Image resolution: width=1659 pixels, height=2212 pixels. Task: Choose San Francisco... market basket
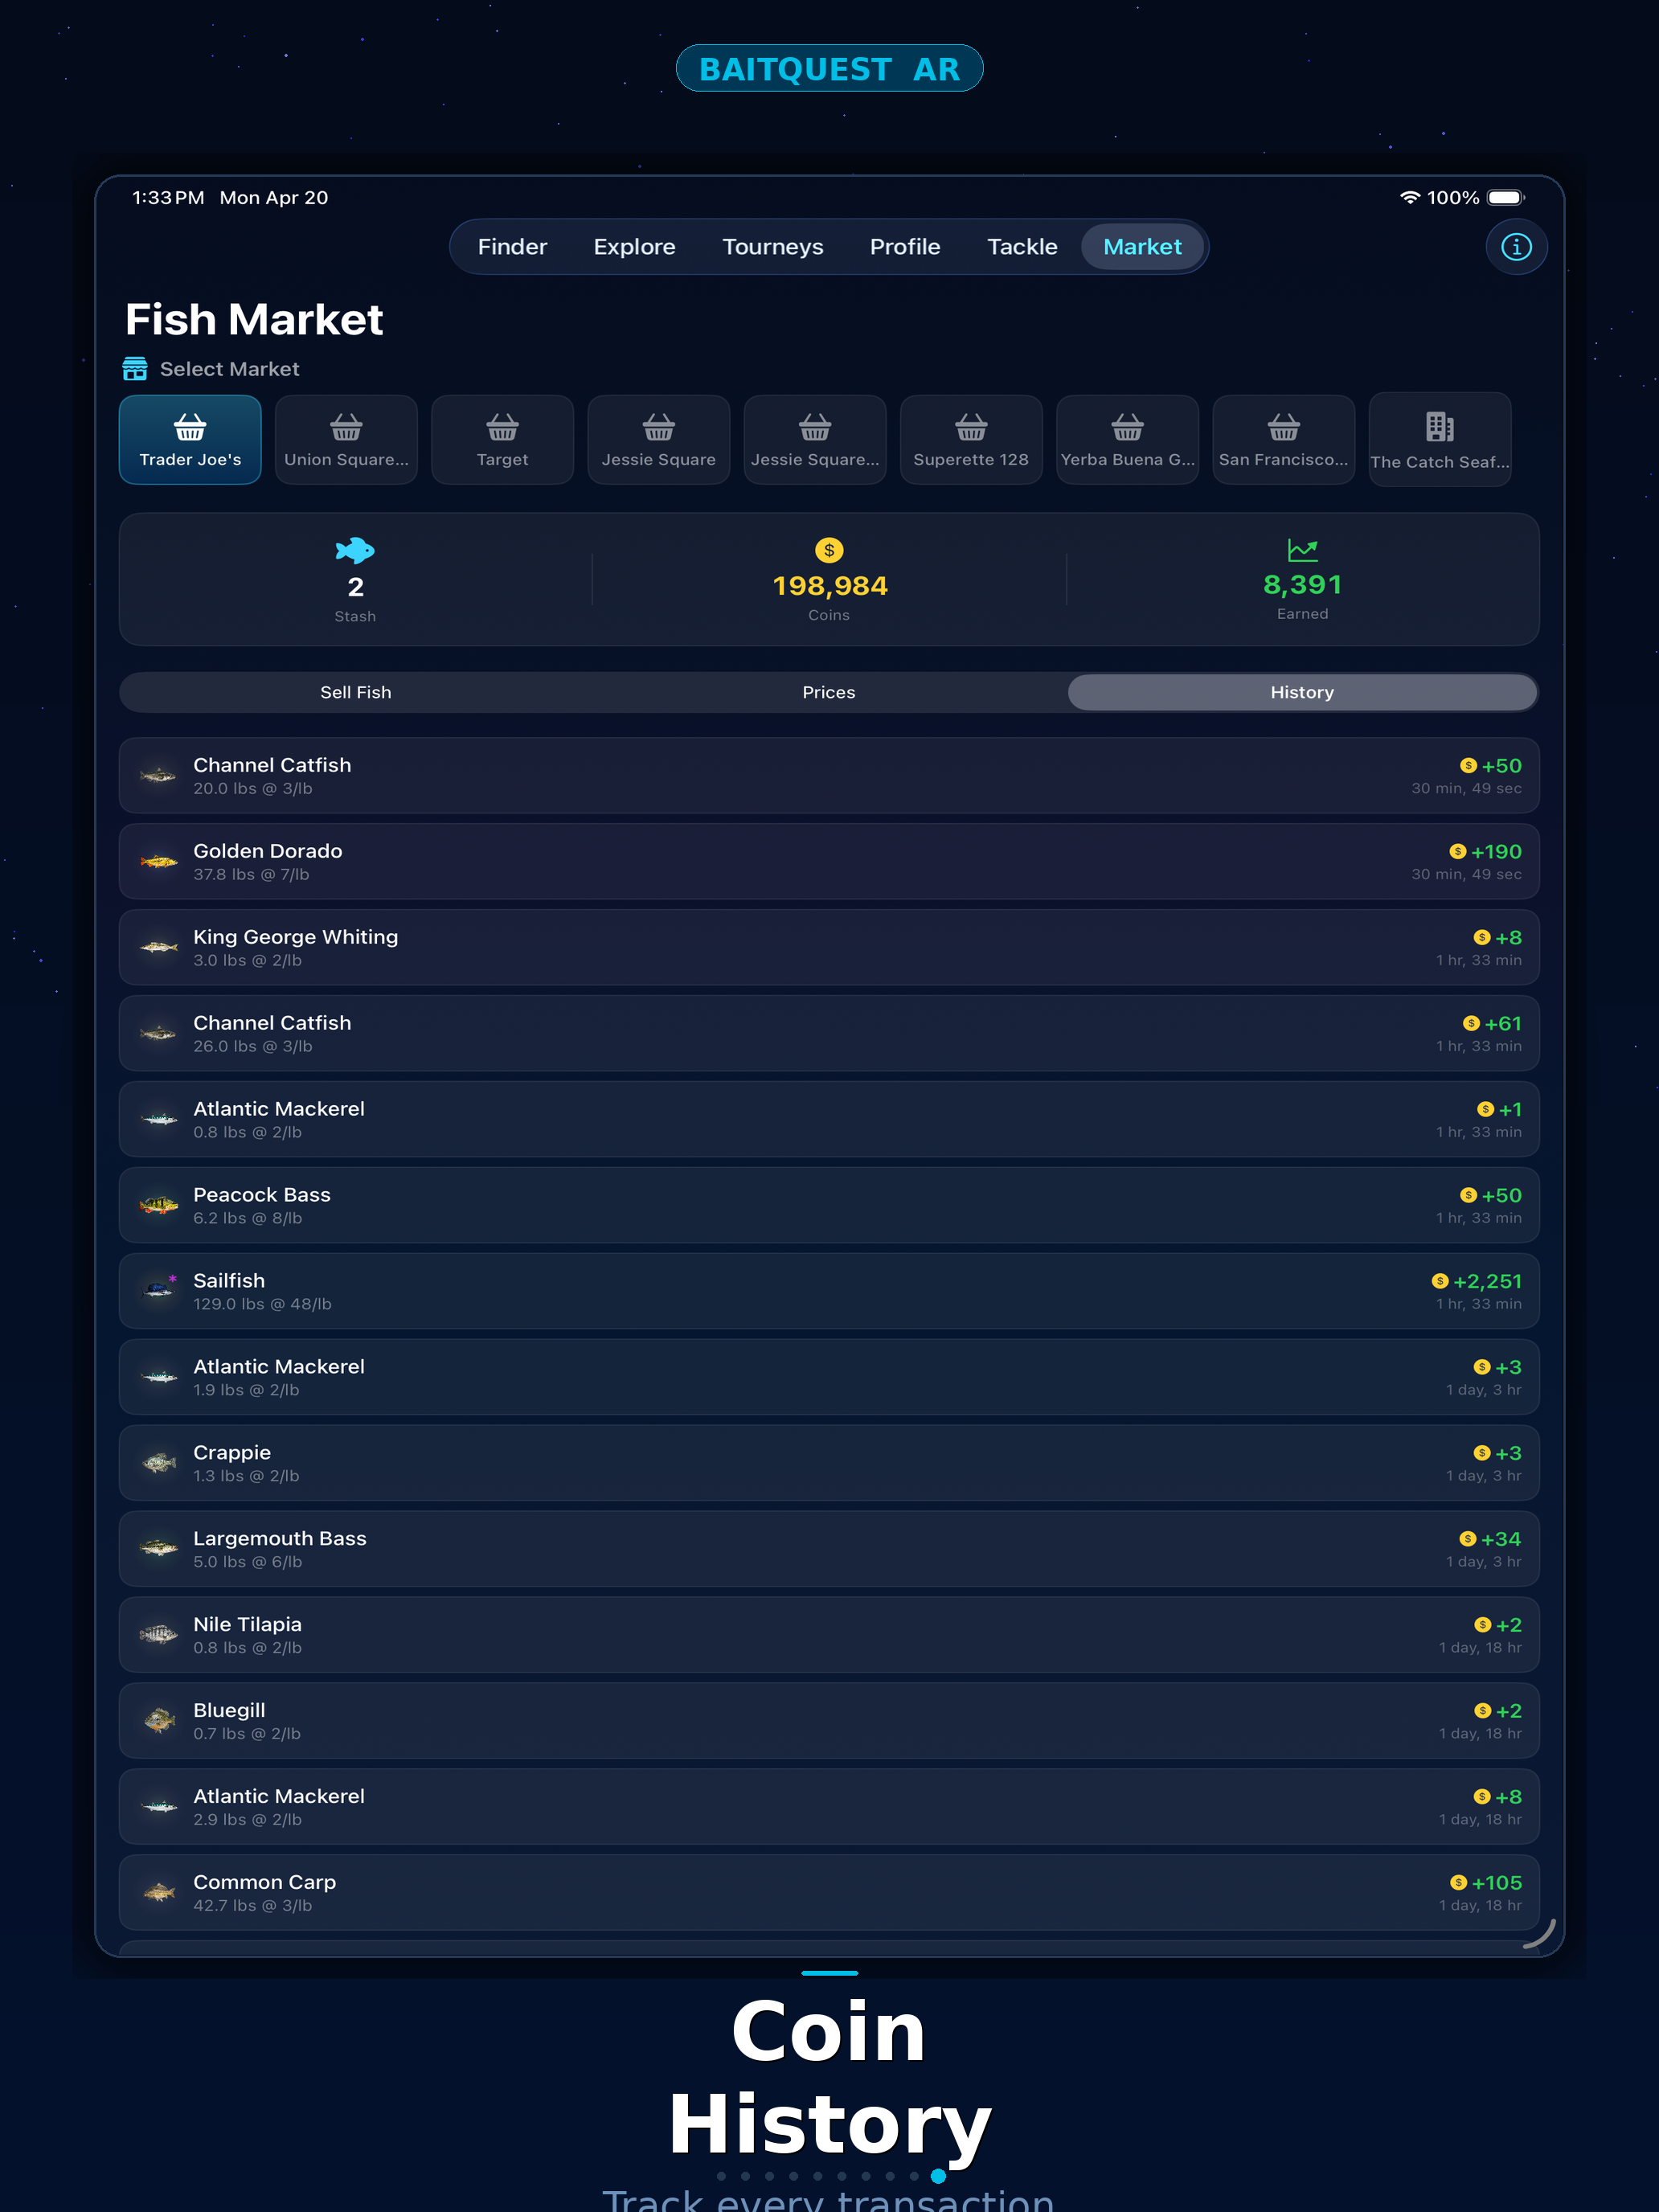[1283, 440]
